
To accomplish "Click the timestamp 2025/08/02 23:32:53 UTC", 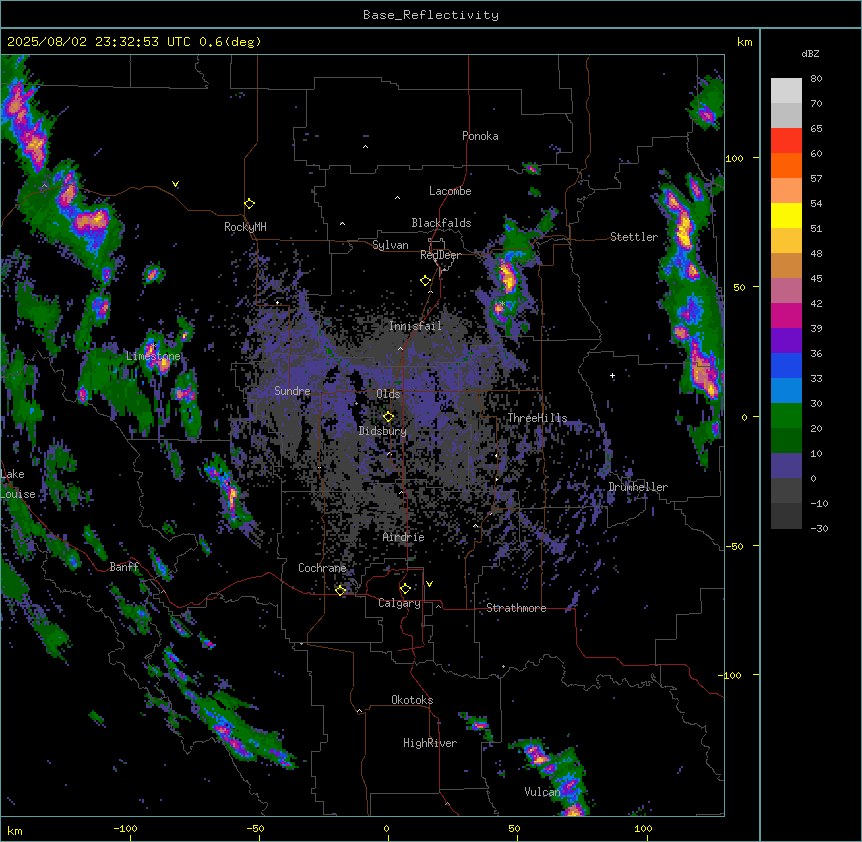I will tap(99, 42).
